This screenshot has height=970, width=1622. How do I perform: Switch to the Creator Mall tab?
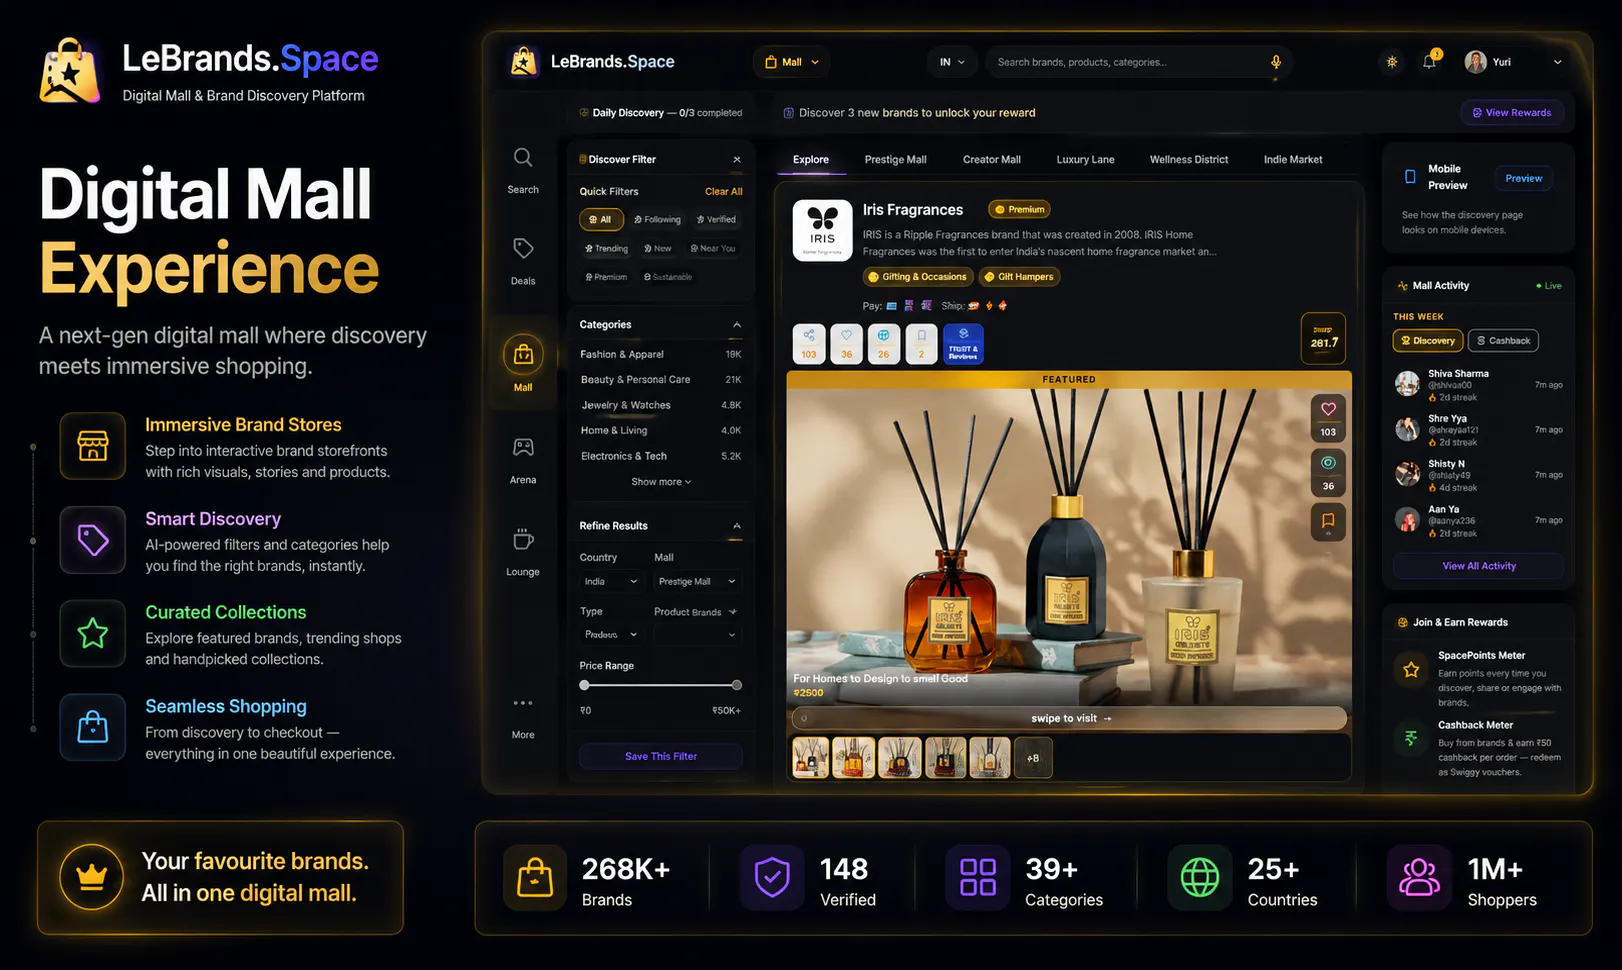point(992,160)
